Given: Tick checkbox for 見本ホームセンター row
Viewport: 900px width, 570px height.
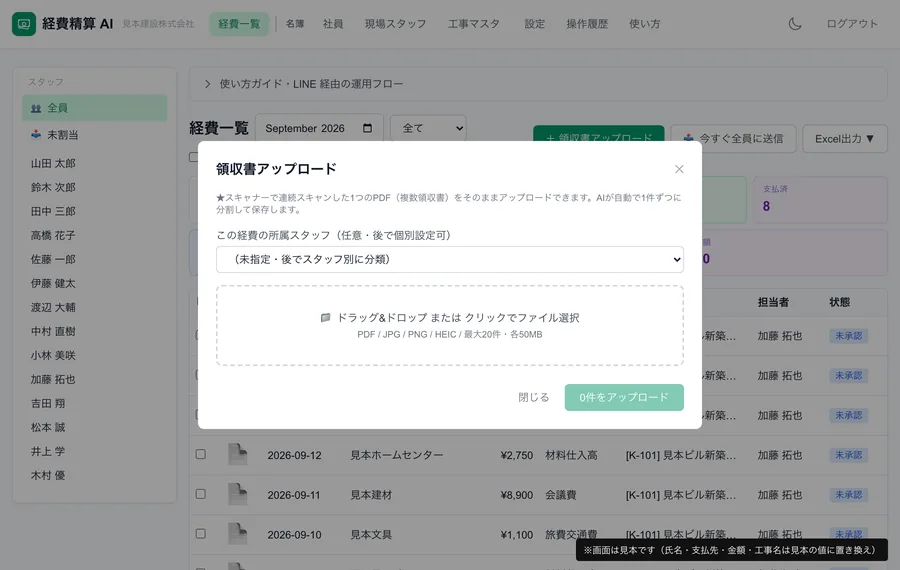Looking at the screenshot, I should pos(200,454).
